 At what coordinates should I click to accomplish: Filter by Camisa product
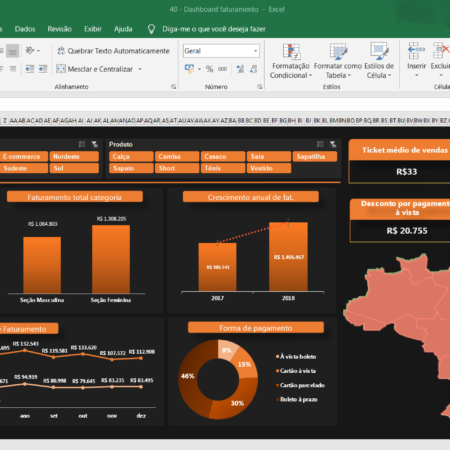tap(177, 156)
